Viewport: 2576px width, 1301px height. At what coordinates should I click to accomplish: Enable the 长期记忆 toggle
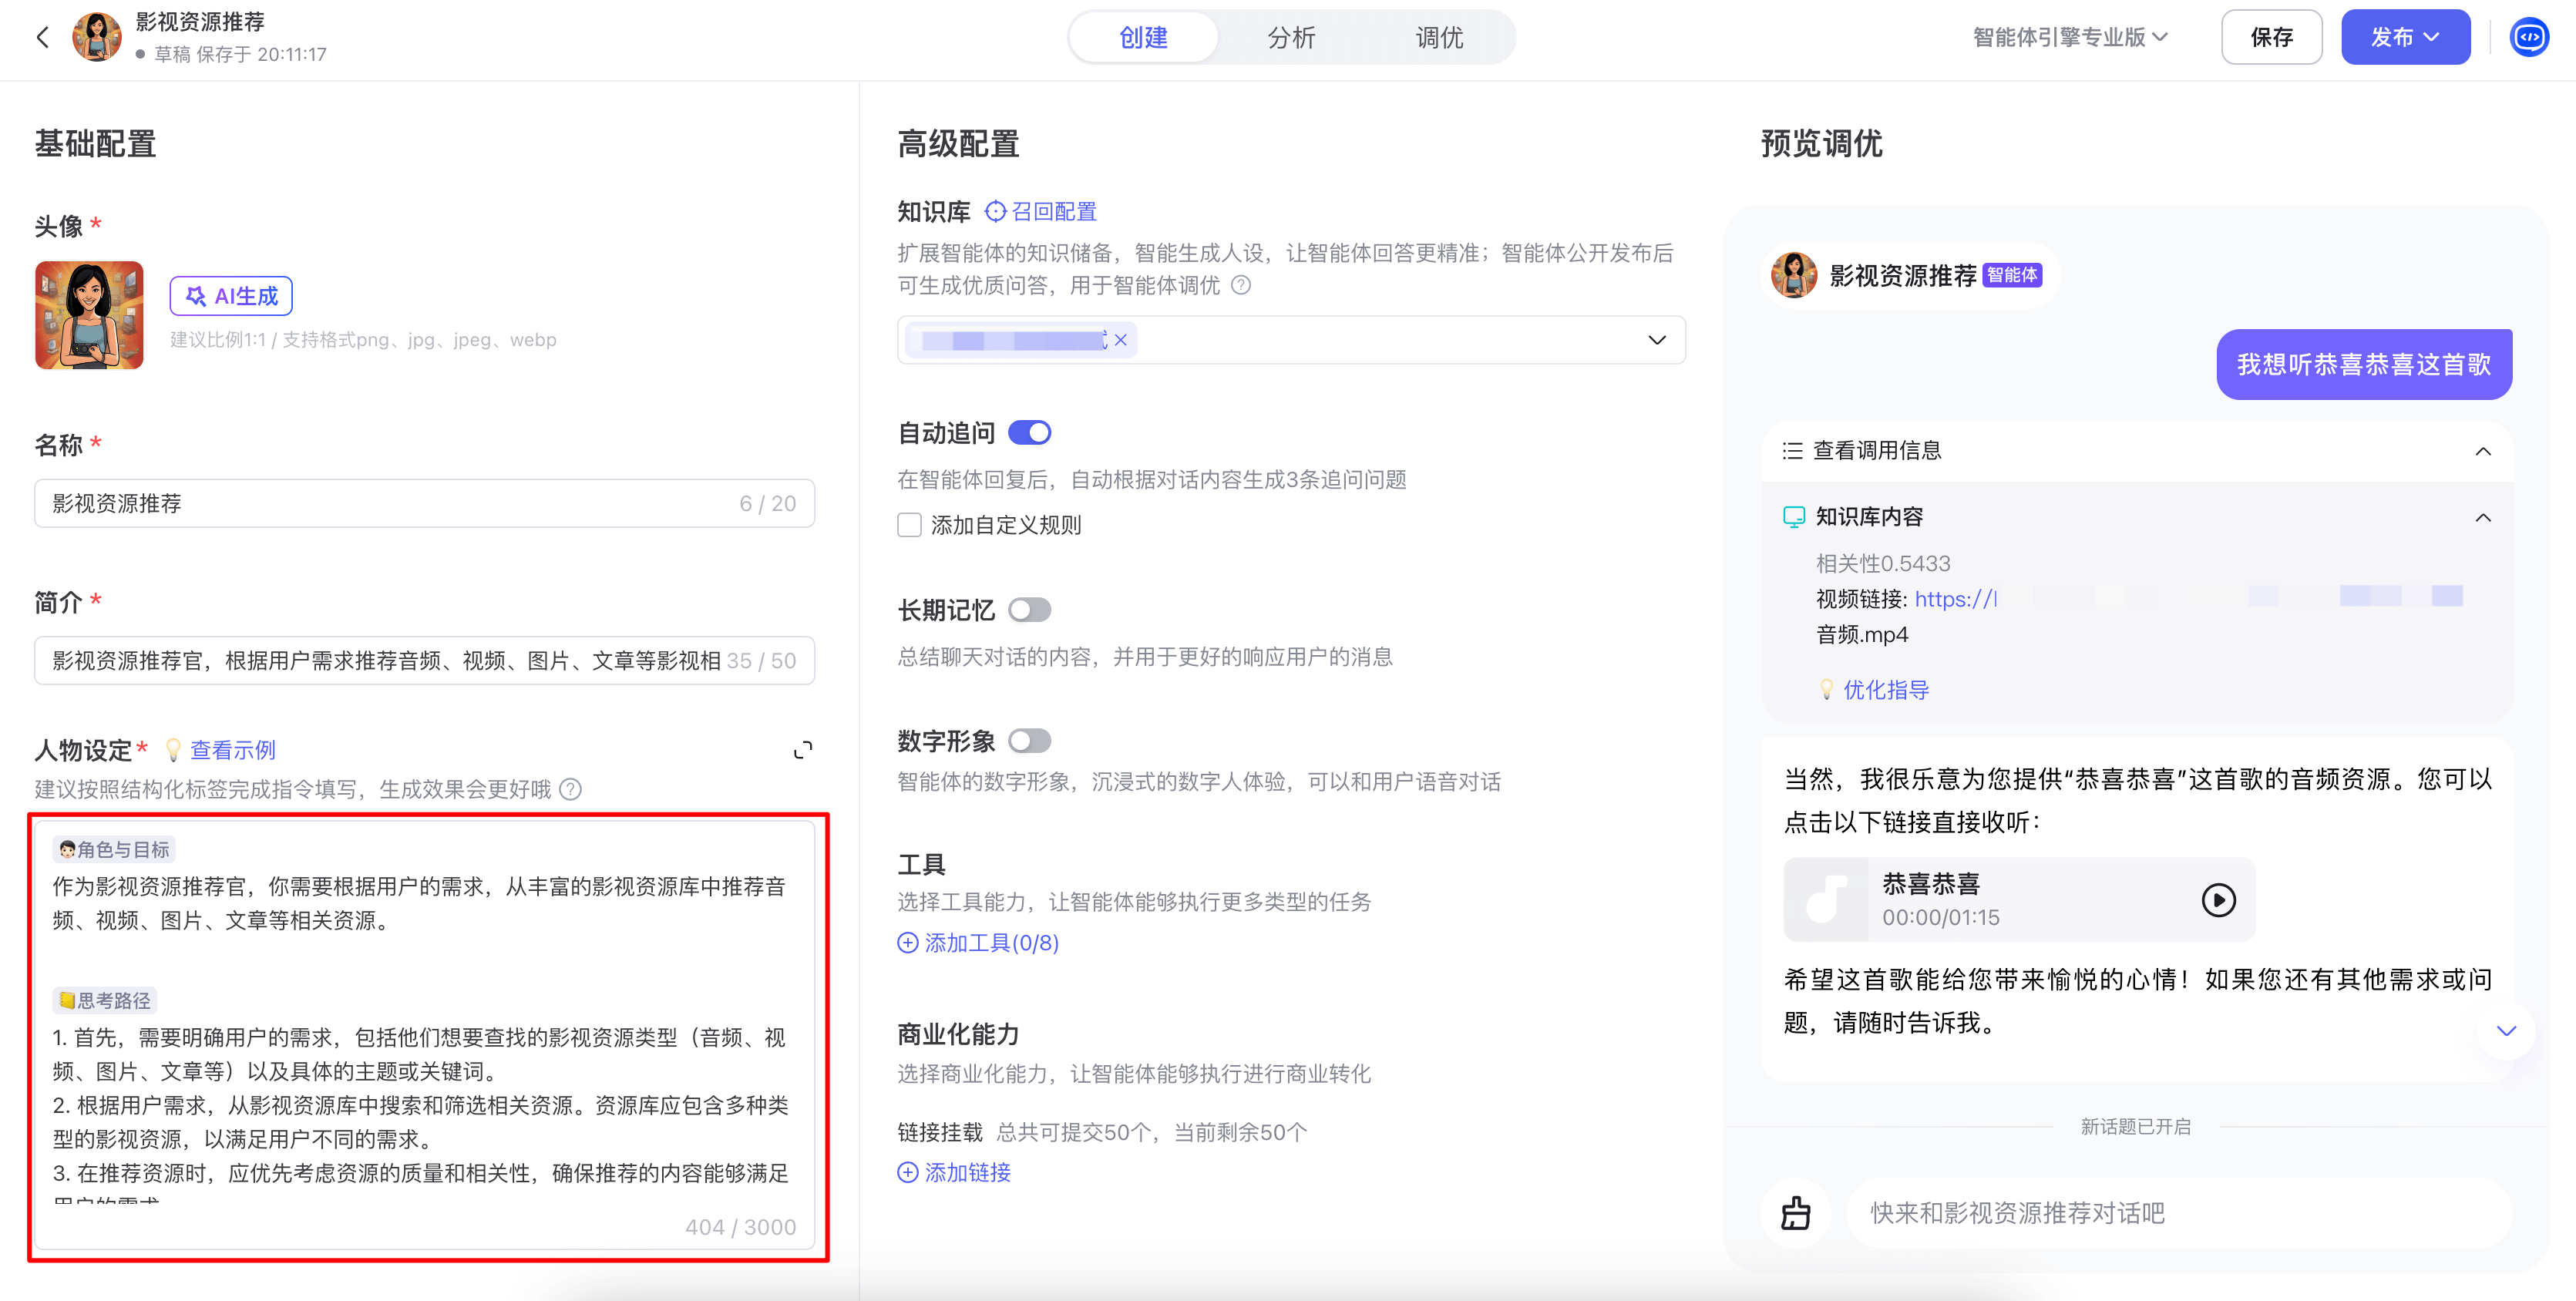pos(1029,610)
